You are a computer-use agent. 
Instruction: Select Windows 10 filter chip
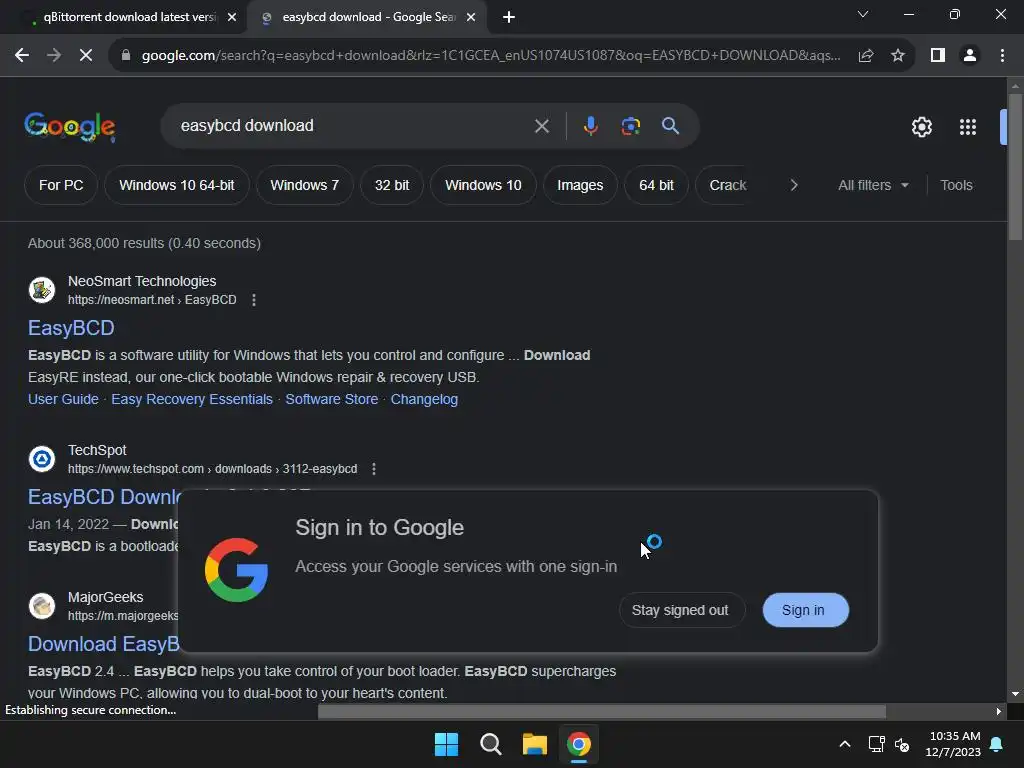[x=483, y=185]
